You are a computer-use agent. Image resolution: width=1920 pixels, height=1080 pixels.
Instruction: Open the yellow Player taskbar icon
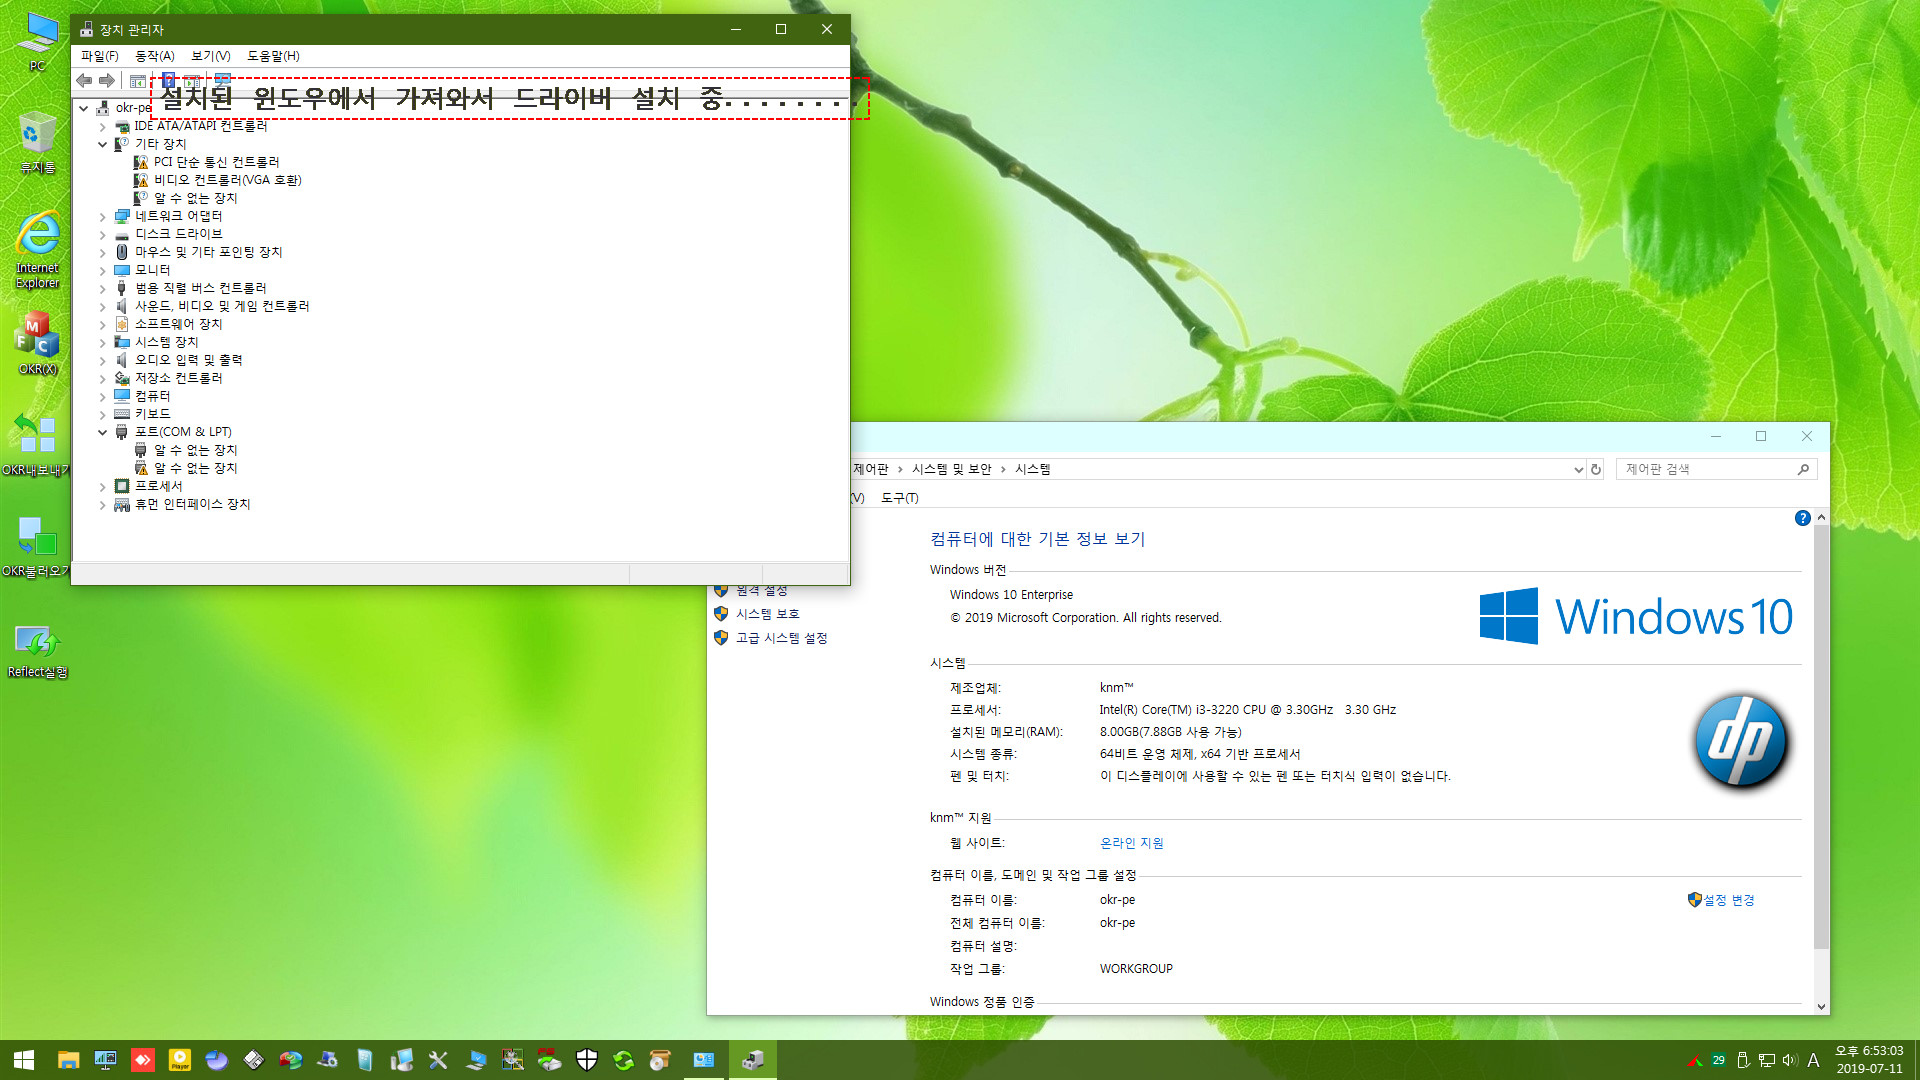click(x=180, y=1060)
